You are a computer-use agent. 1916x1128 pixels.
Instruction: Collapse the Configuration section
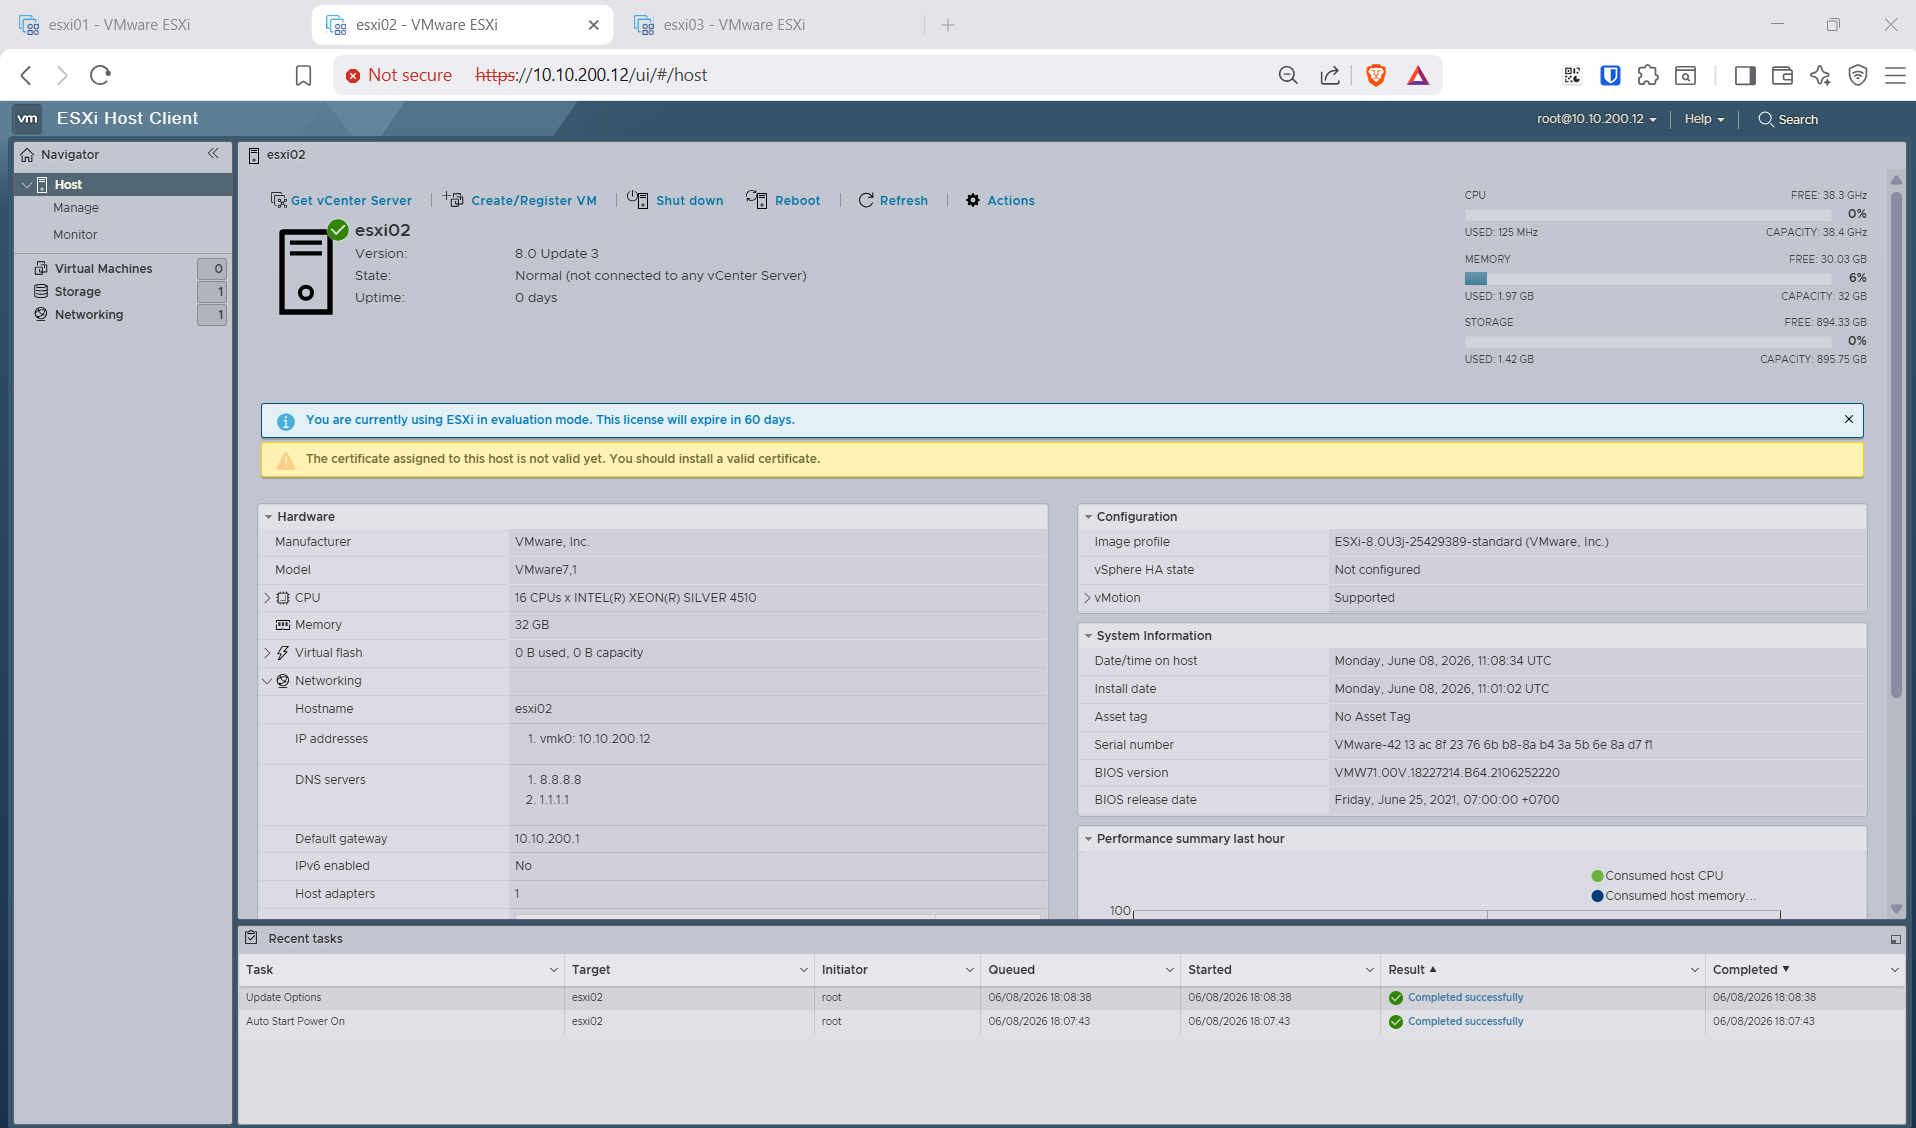(1088, 517)
